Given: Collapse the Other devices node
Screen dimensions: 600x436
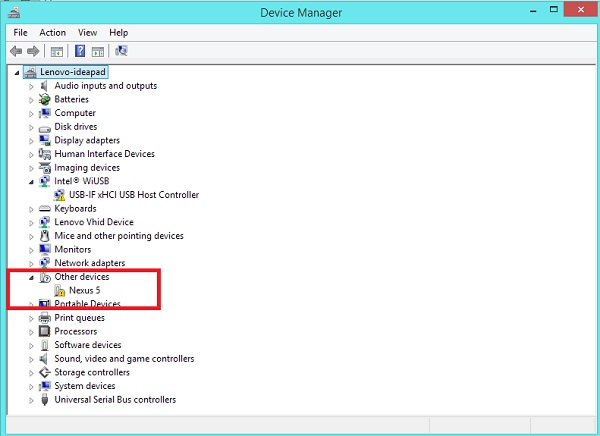Looking at the screenshot, I should [x=31, y=277].
